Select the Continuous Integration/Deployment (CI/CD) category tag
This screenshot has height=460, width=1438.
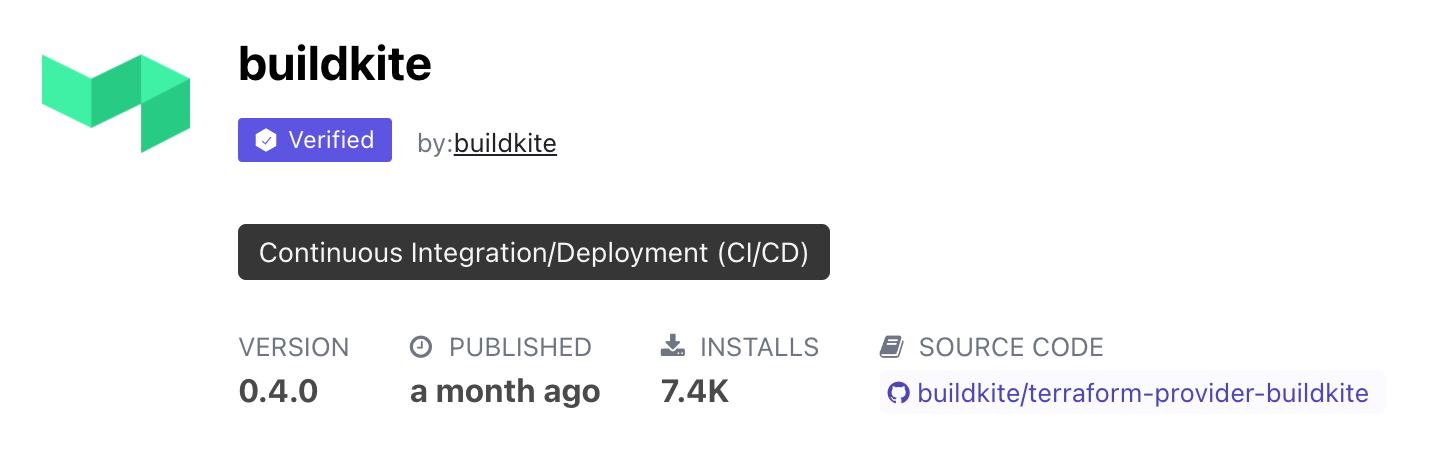pos(533,252)
